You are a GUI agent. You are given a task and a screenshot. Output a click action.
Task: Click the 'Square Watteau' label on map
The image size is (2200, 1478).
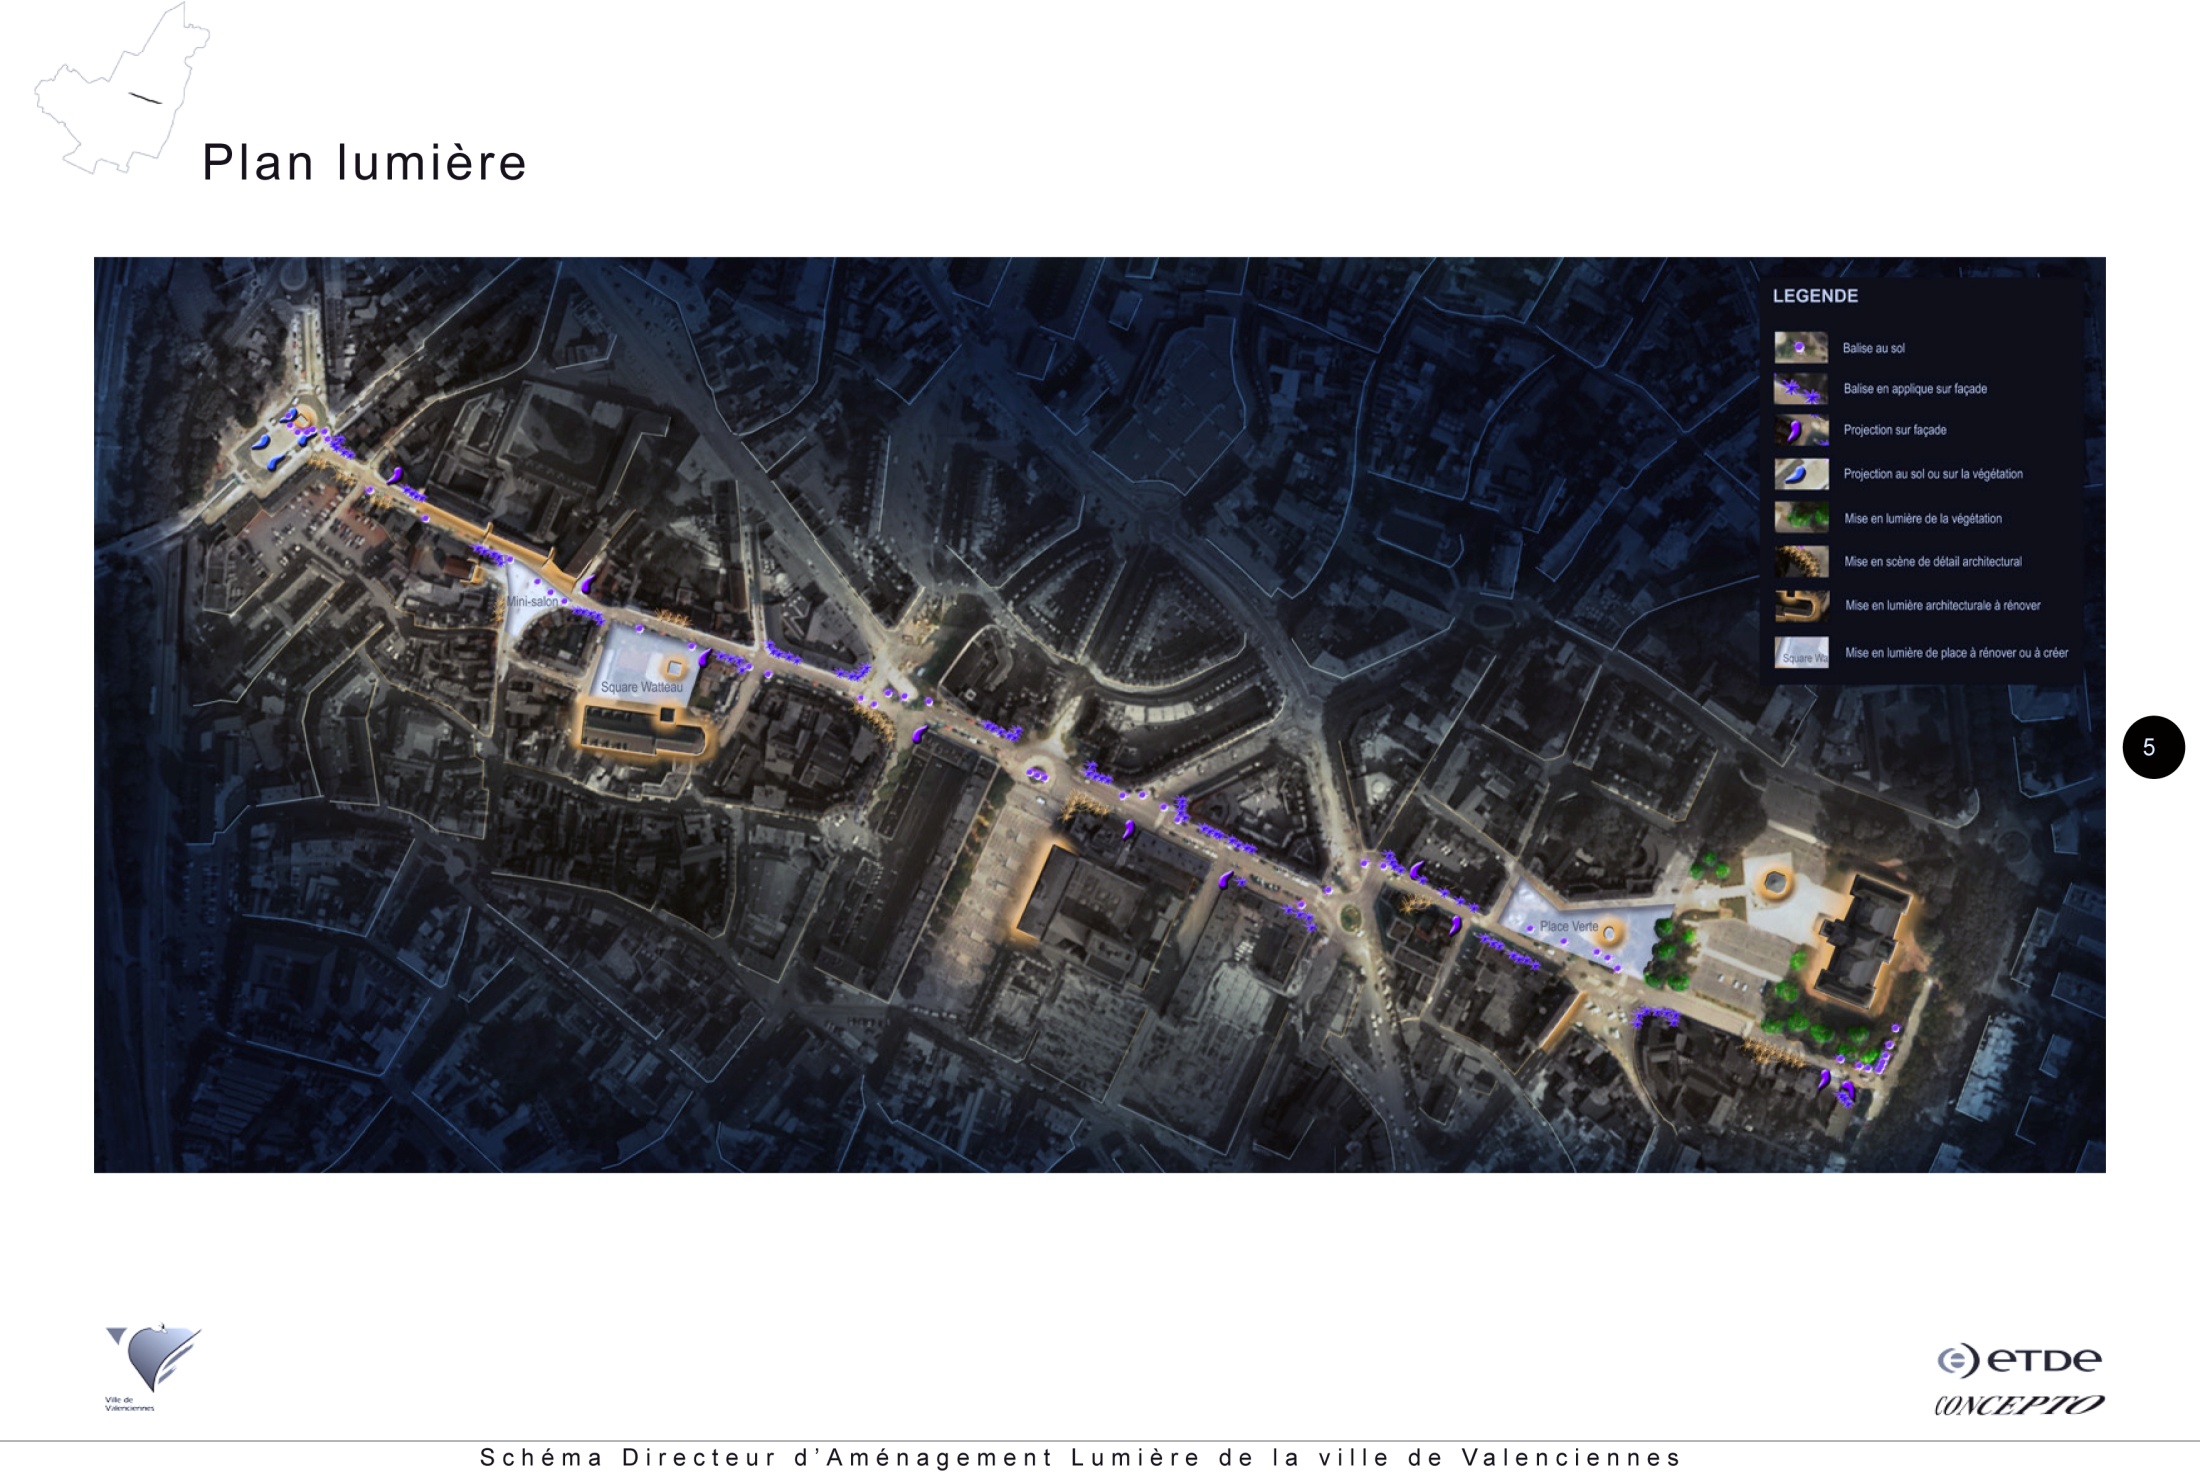641,687
